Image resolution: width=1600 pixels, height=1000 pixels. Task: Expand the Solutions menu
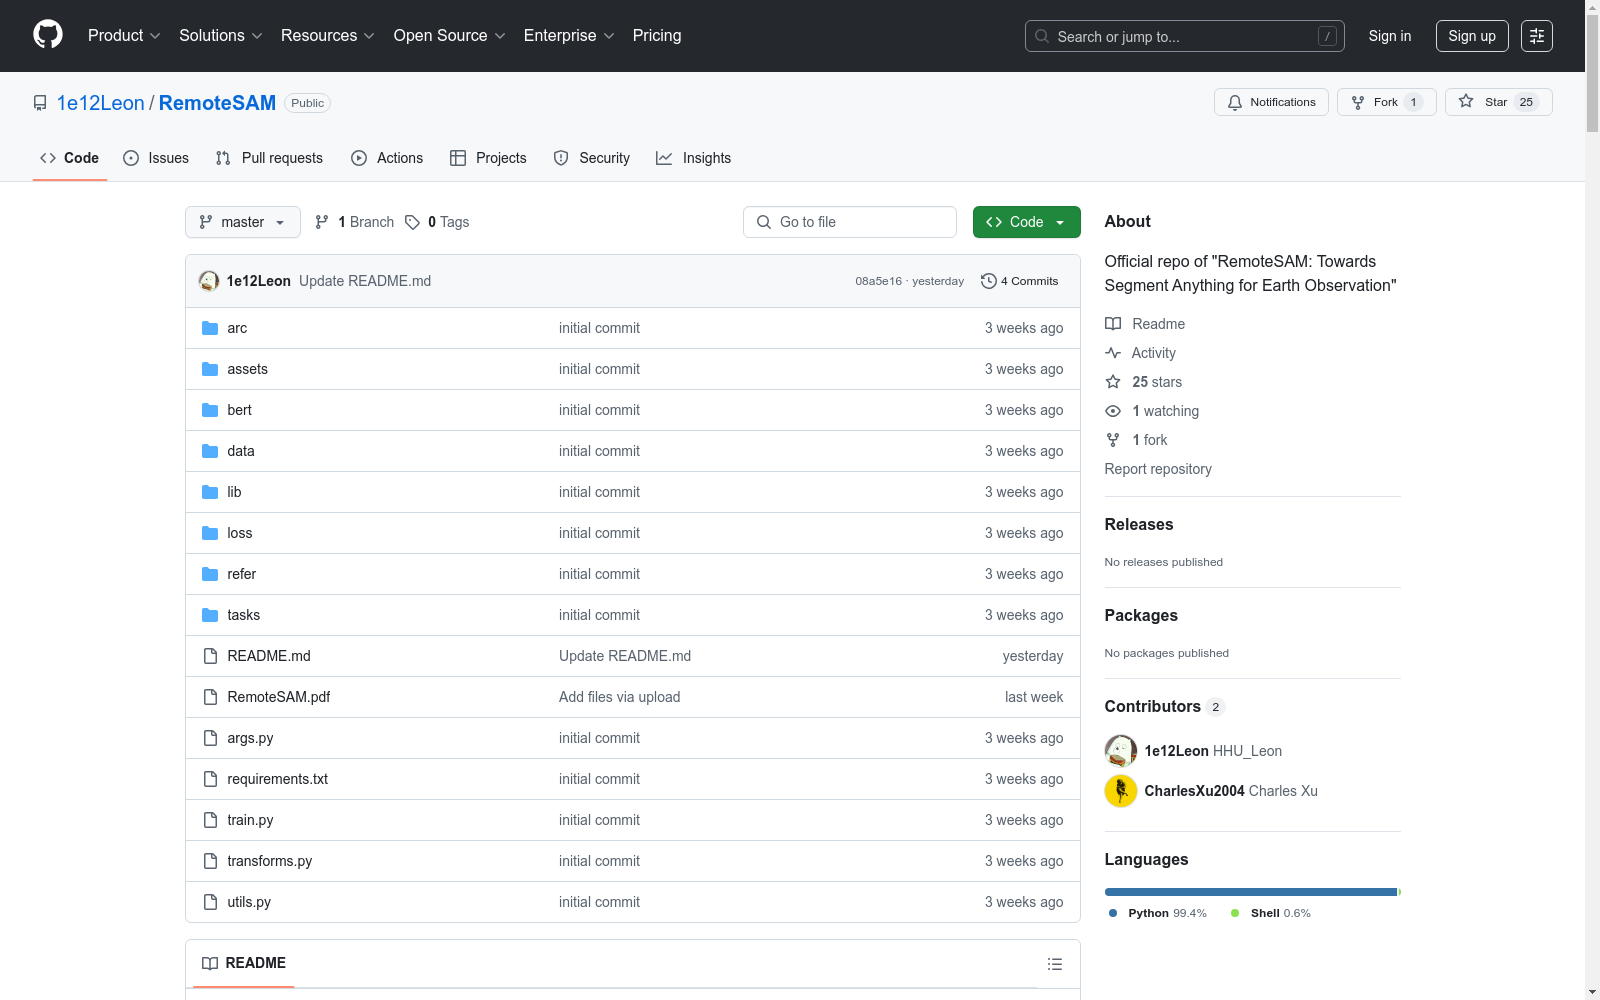coord(220,36)
